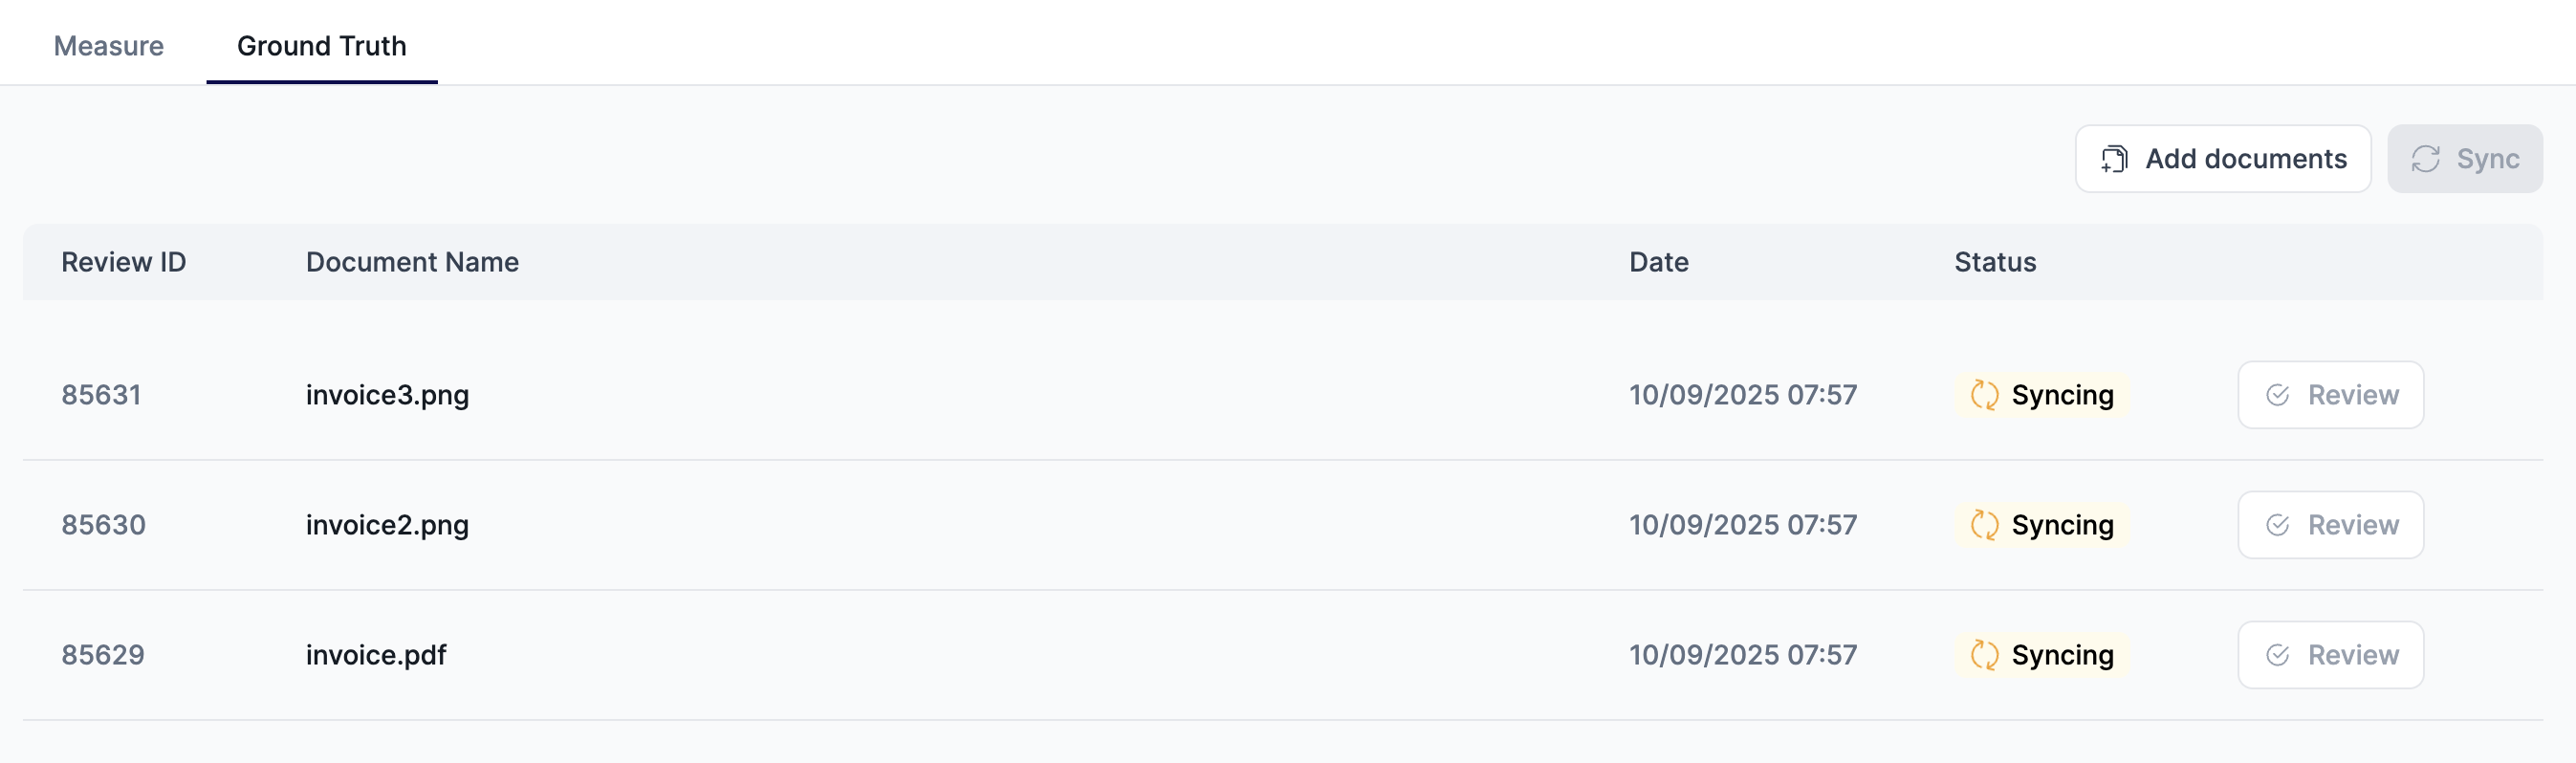This screenshot has width=2576, height=763.
Task: Click the Date column header
Action: pos(1659,262)
